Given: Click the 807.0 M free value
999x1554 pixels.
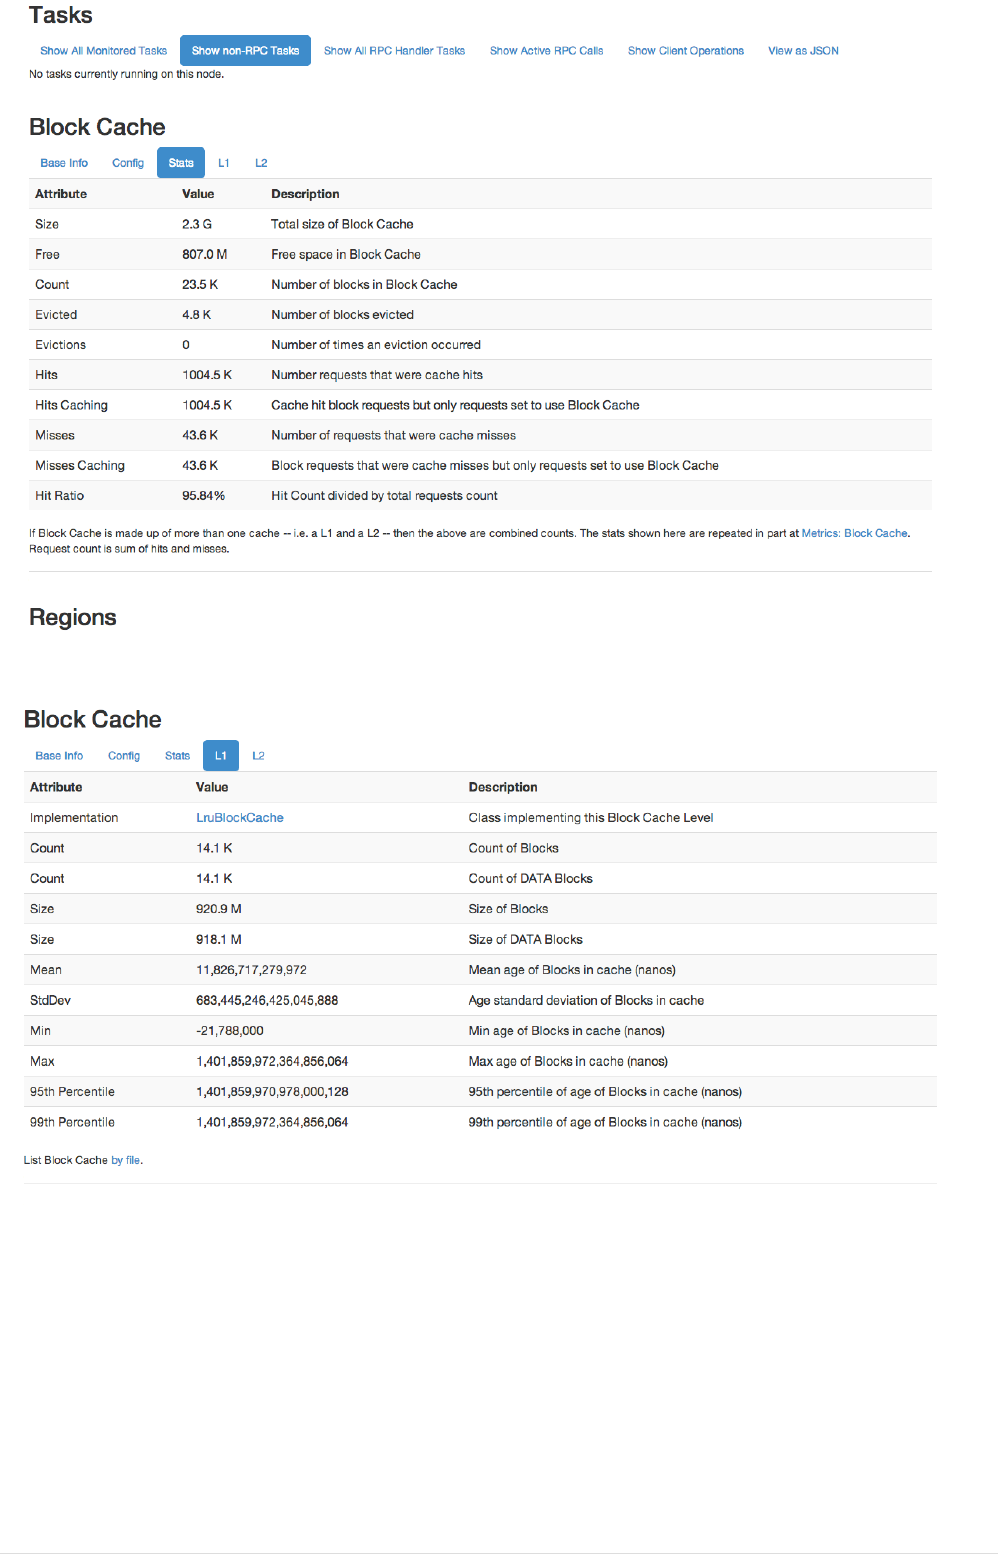Looking at the screenshot, I should coord(204,254).
